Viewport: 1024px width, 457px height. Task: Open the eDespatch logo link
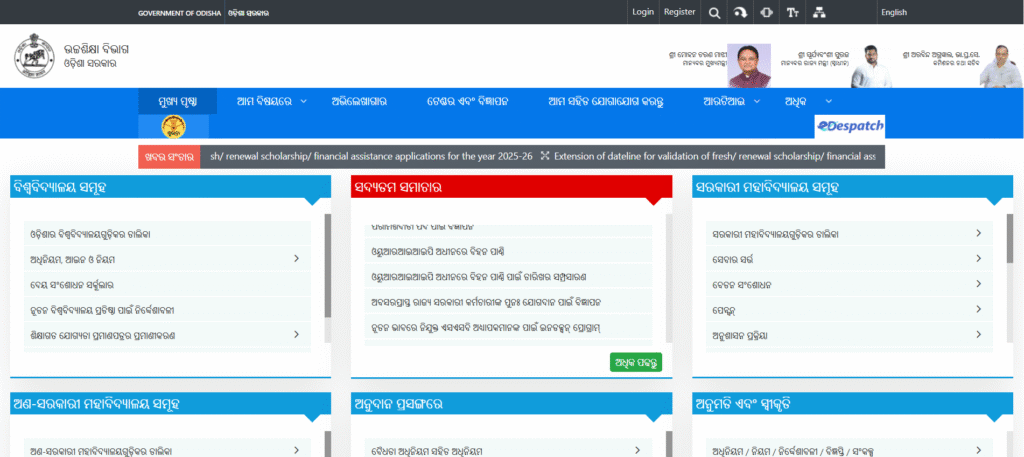850,126
